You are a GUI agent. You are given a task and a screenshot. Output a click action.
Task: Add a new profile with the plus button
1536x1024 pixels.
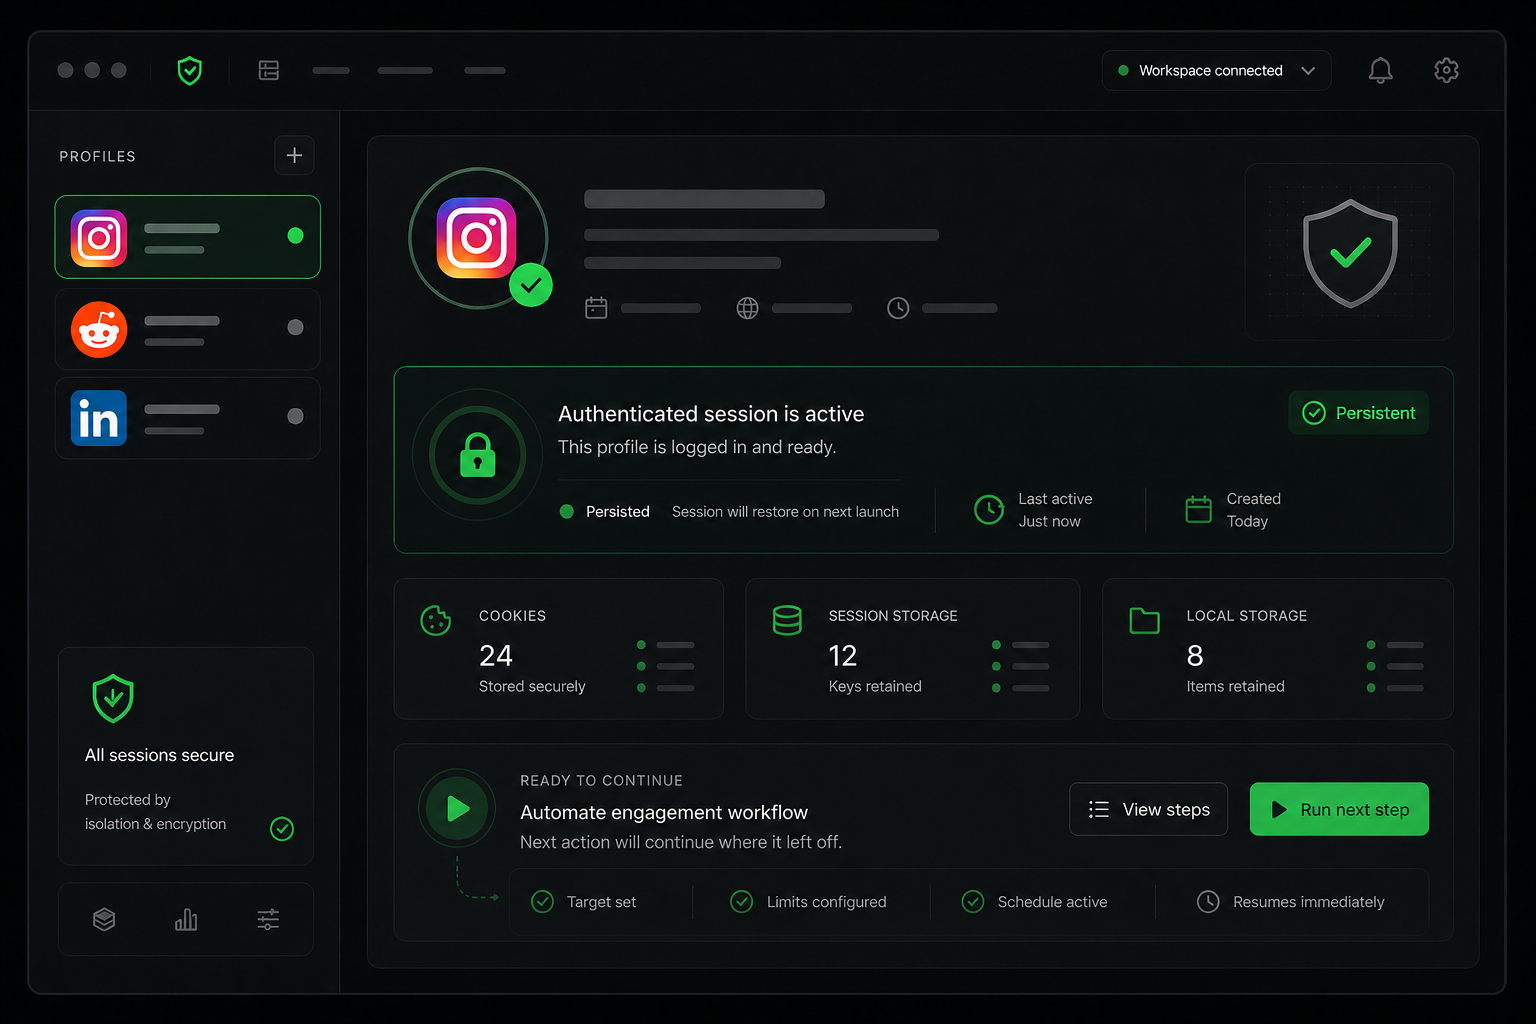[x=294, y=155]
